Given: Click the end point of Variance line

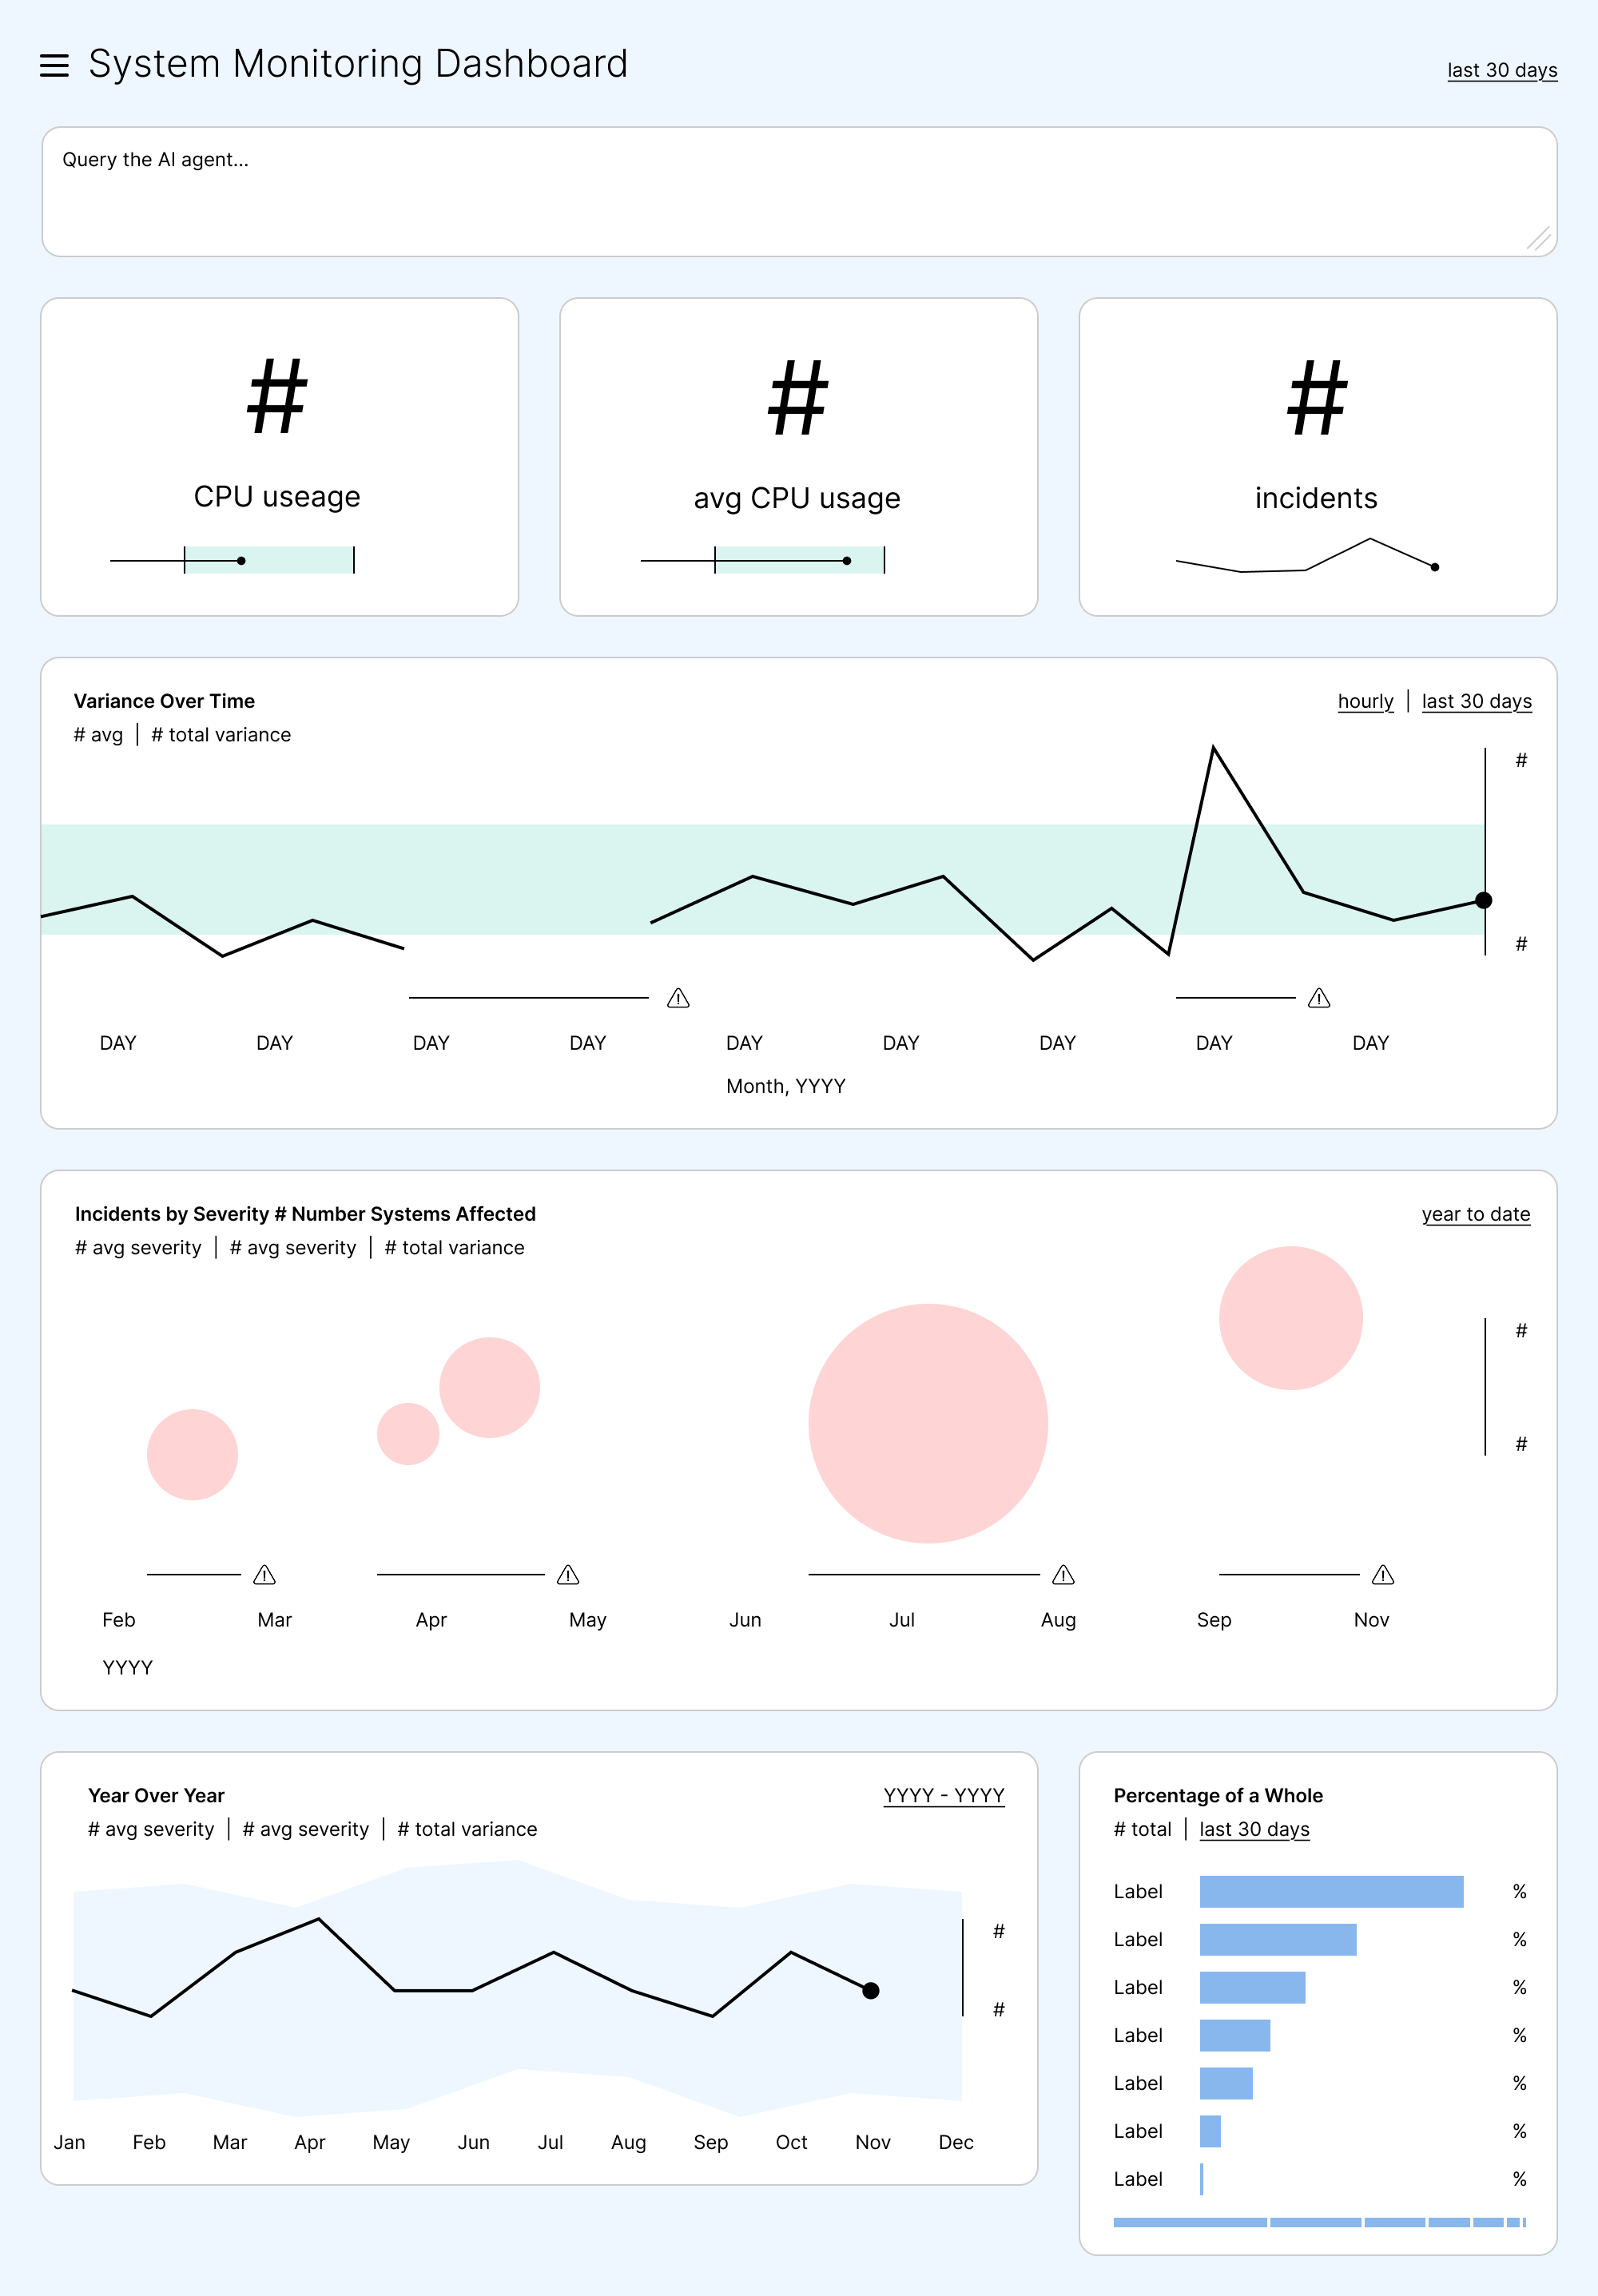Looking at the screenshot, I should (x=1484, y=900).
